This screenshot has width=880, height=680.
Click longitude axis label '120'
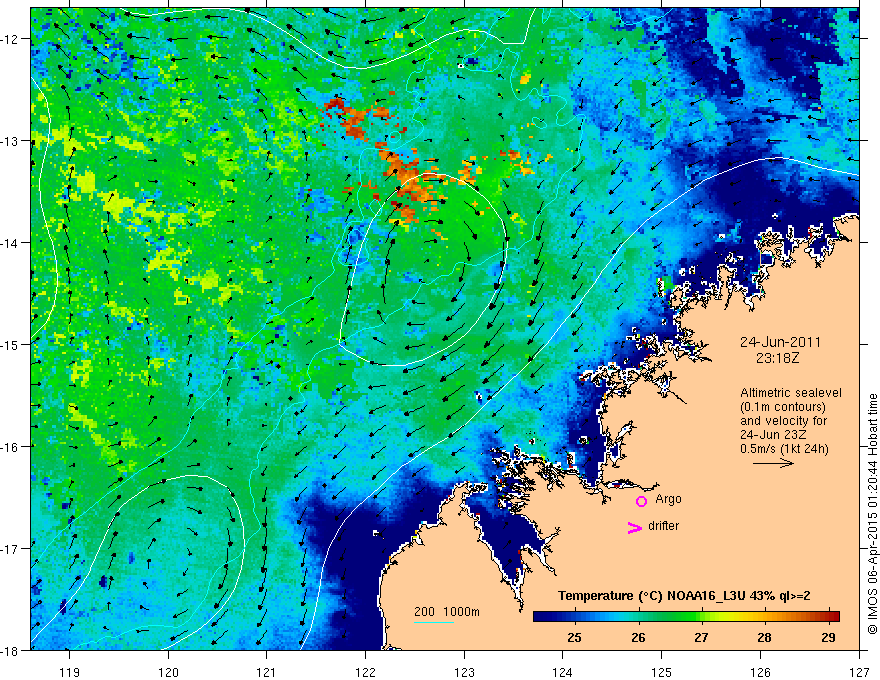[168, 672]
